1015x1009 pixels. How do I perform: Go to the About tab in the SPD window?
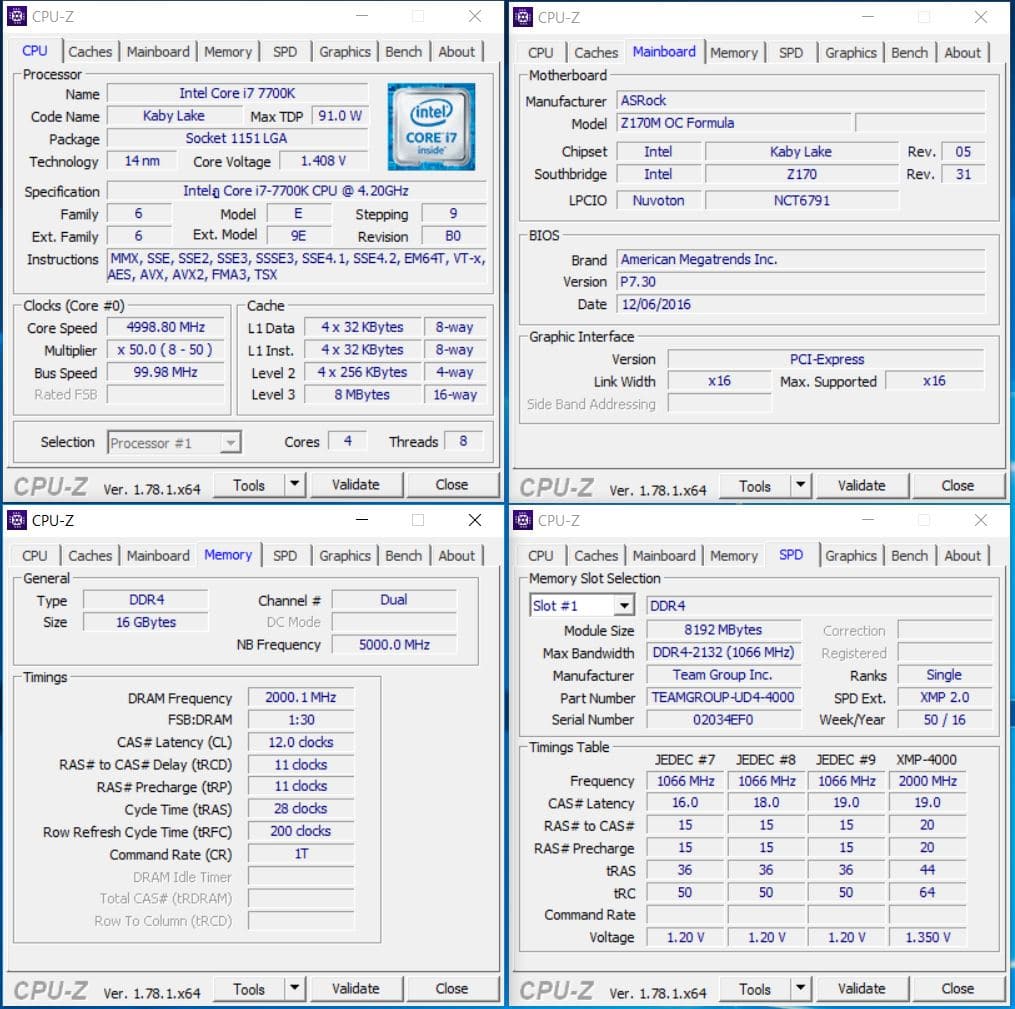(962, 556)
